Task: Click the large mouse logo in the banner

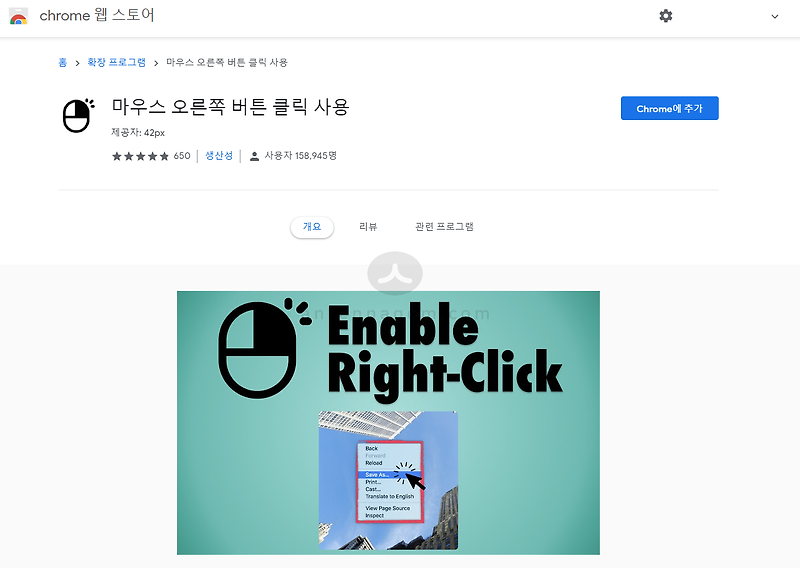Action: click(x=261, y=349)
